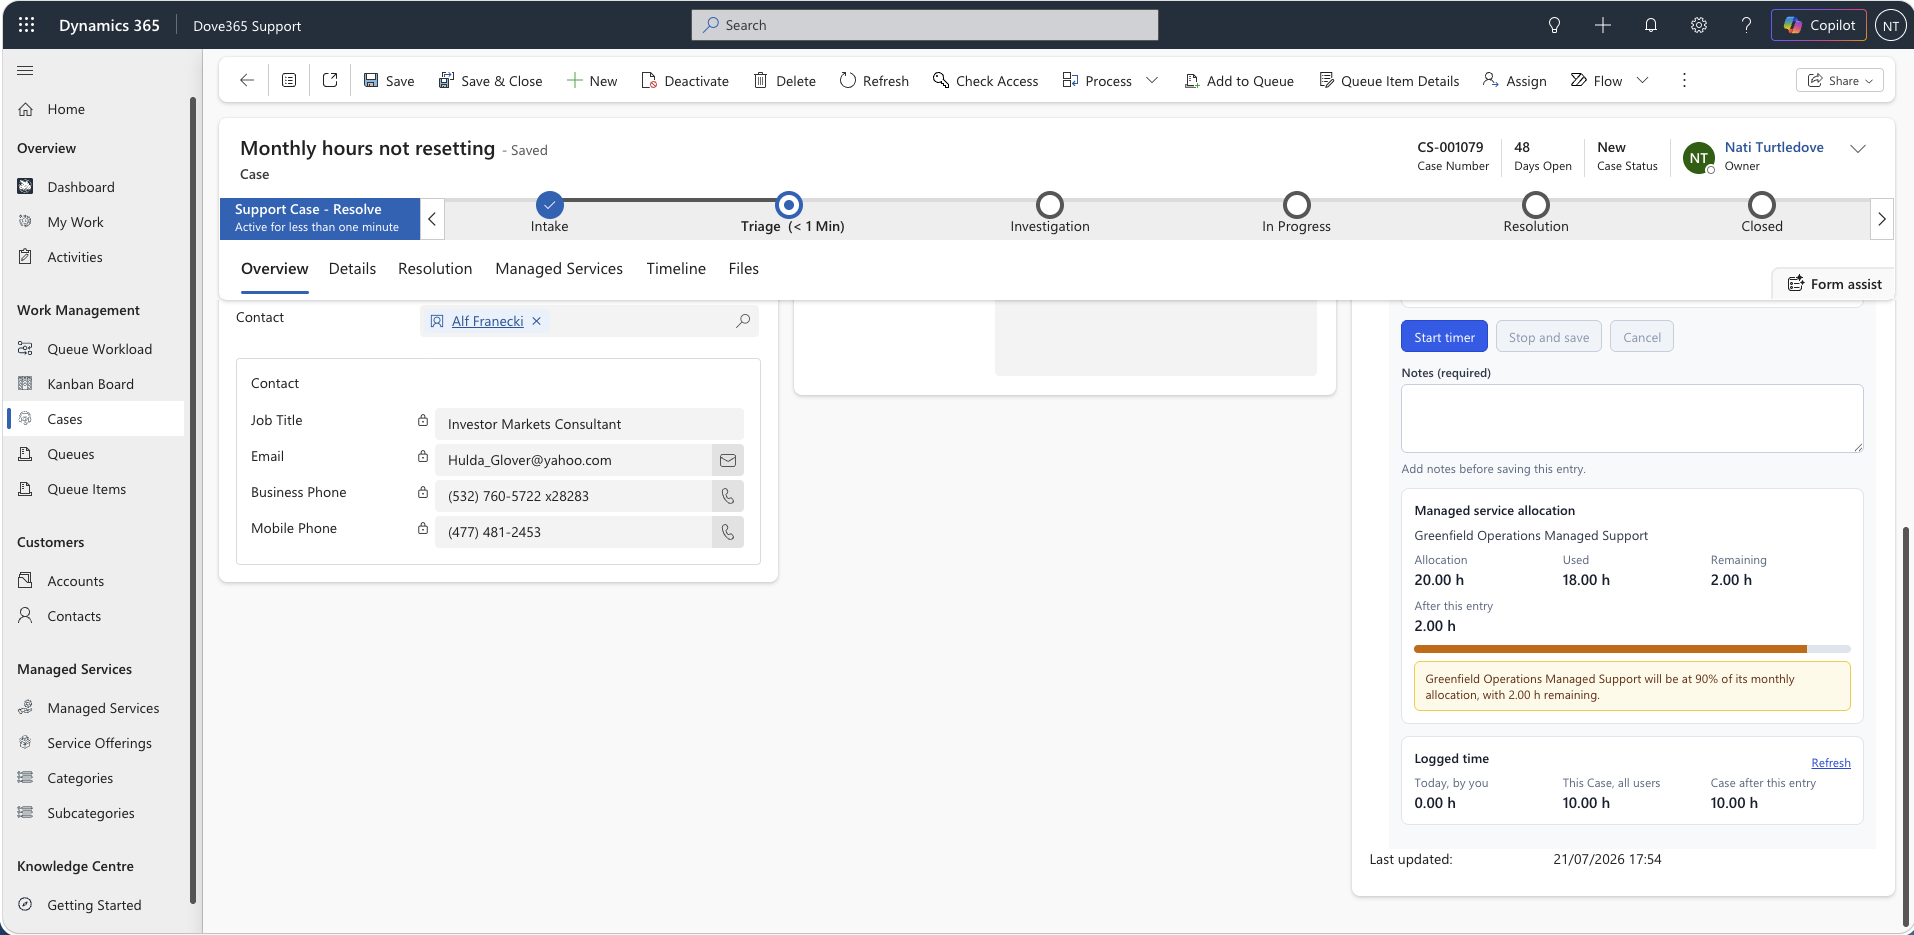Screen dimensions: 1914x935
Task: Search contact lookup magnifier icon
Action: (743, 321)
